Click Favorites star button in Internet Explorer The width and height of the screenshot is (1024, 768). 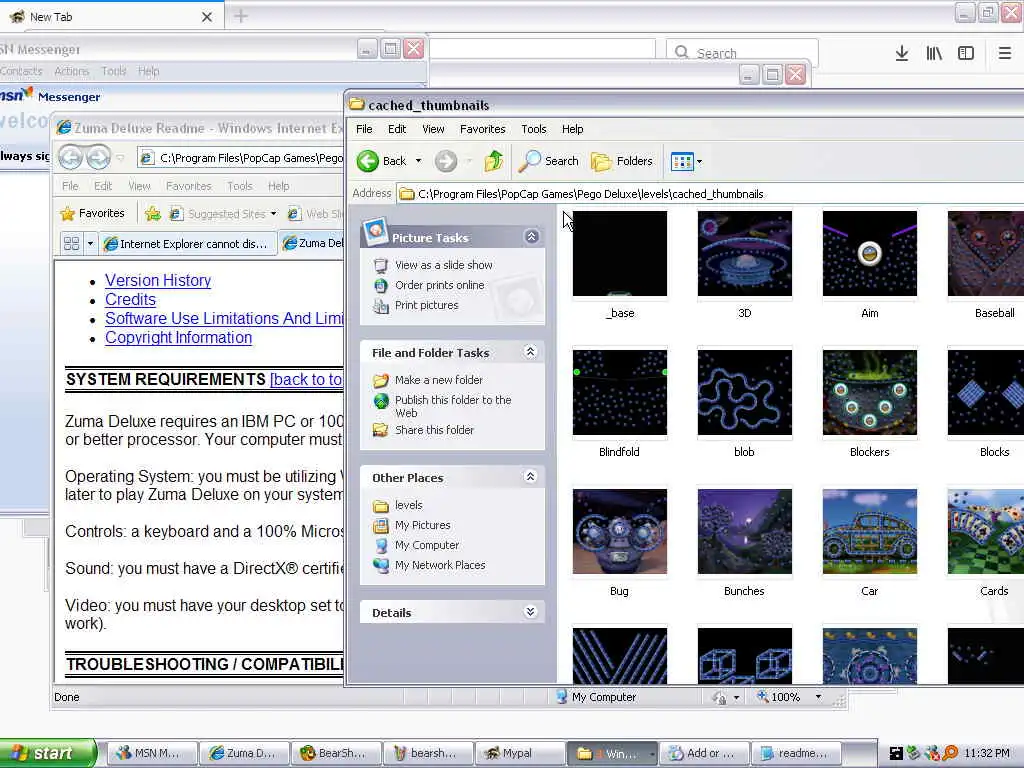point(92,214)
